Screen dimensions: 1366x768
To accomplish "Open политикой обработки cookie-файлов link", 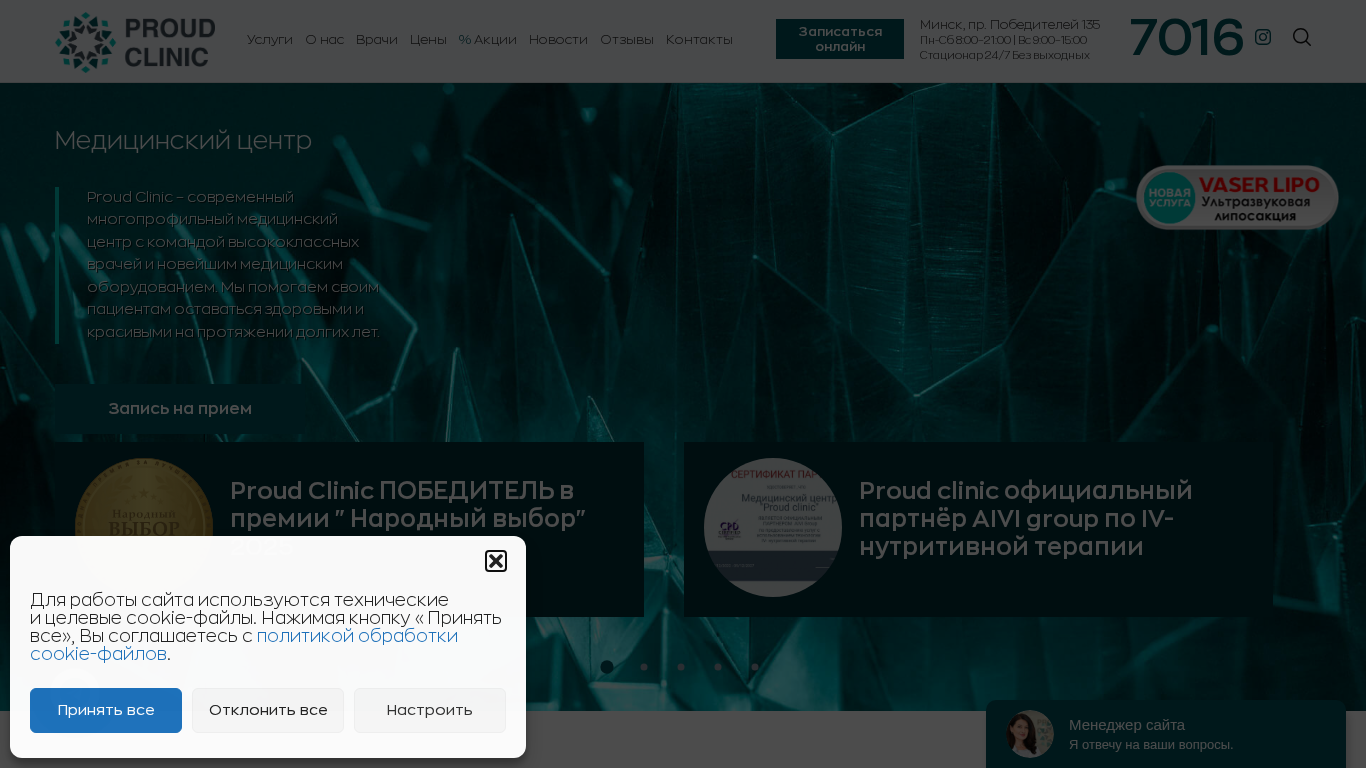I will pyautogui.click(x=244, y=644).
